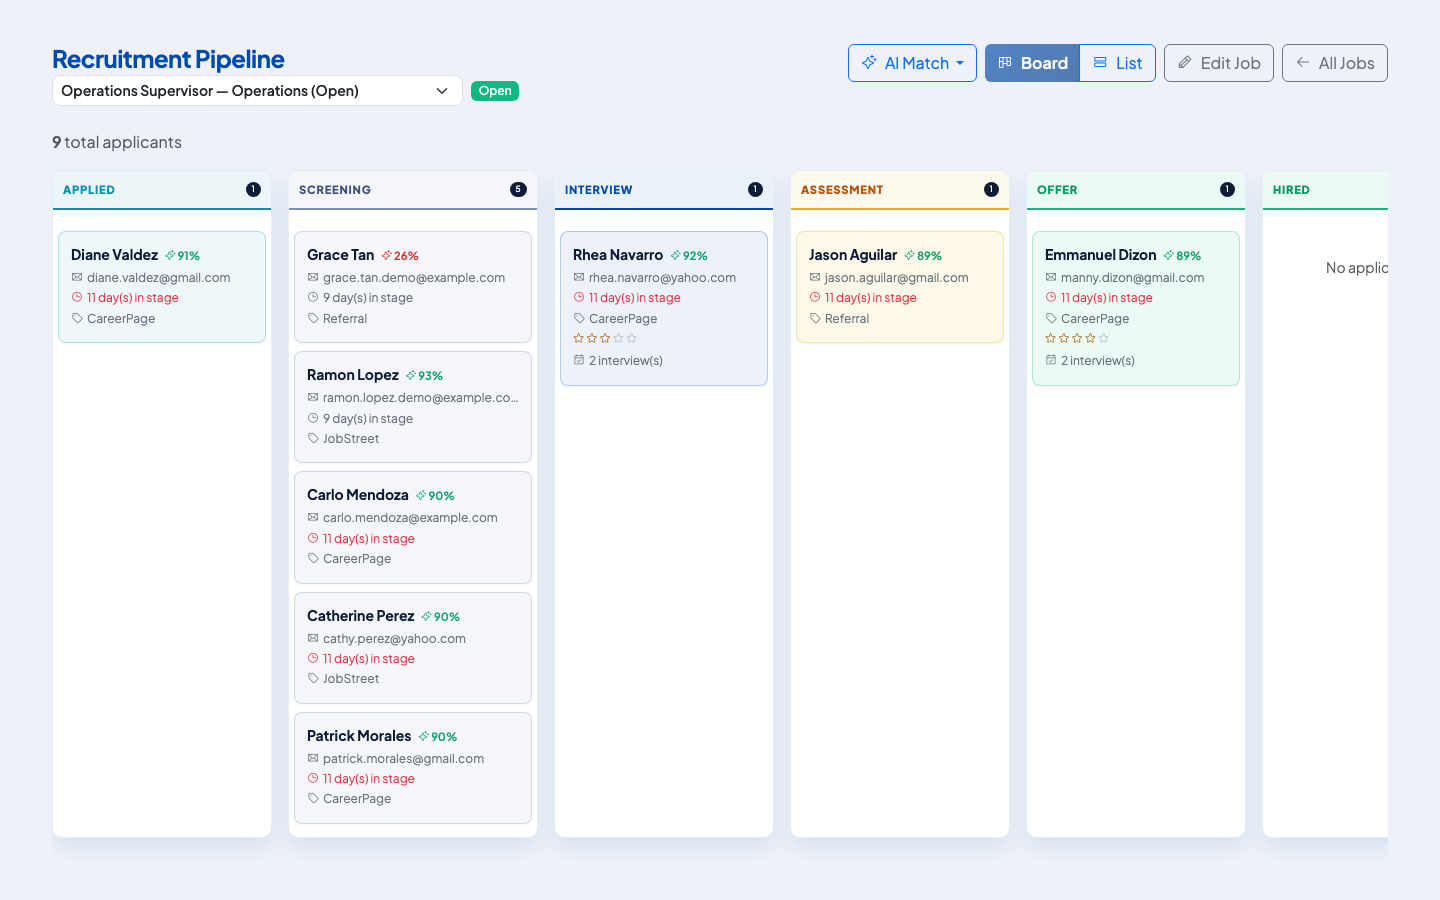Select Carlo Mendoza's card
The height and width of the screenshot is (900, 1440).
coord(413,527)
